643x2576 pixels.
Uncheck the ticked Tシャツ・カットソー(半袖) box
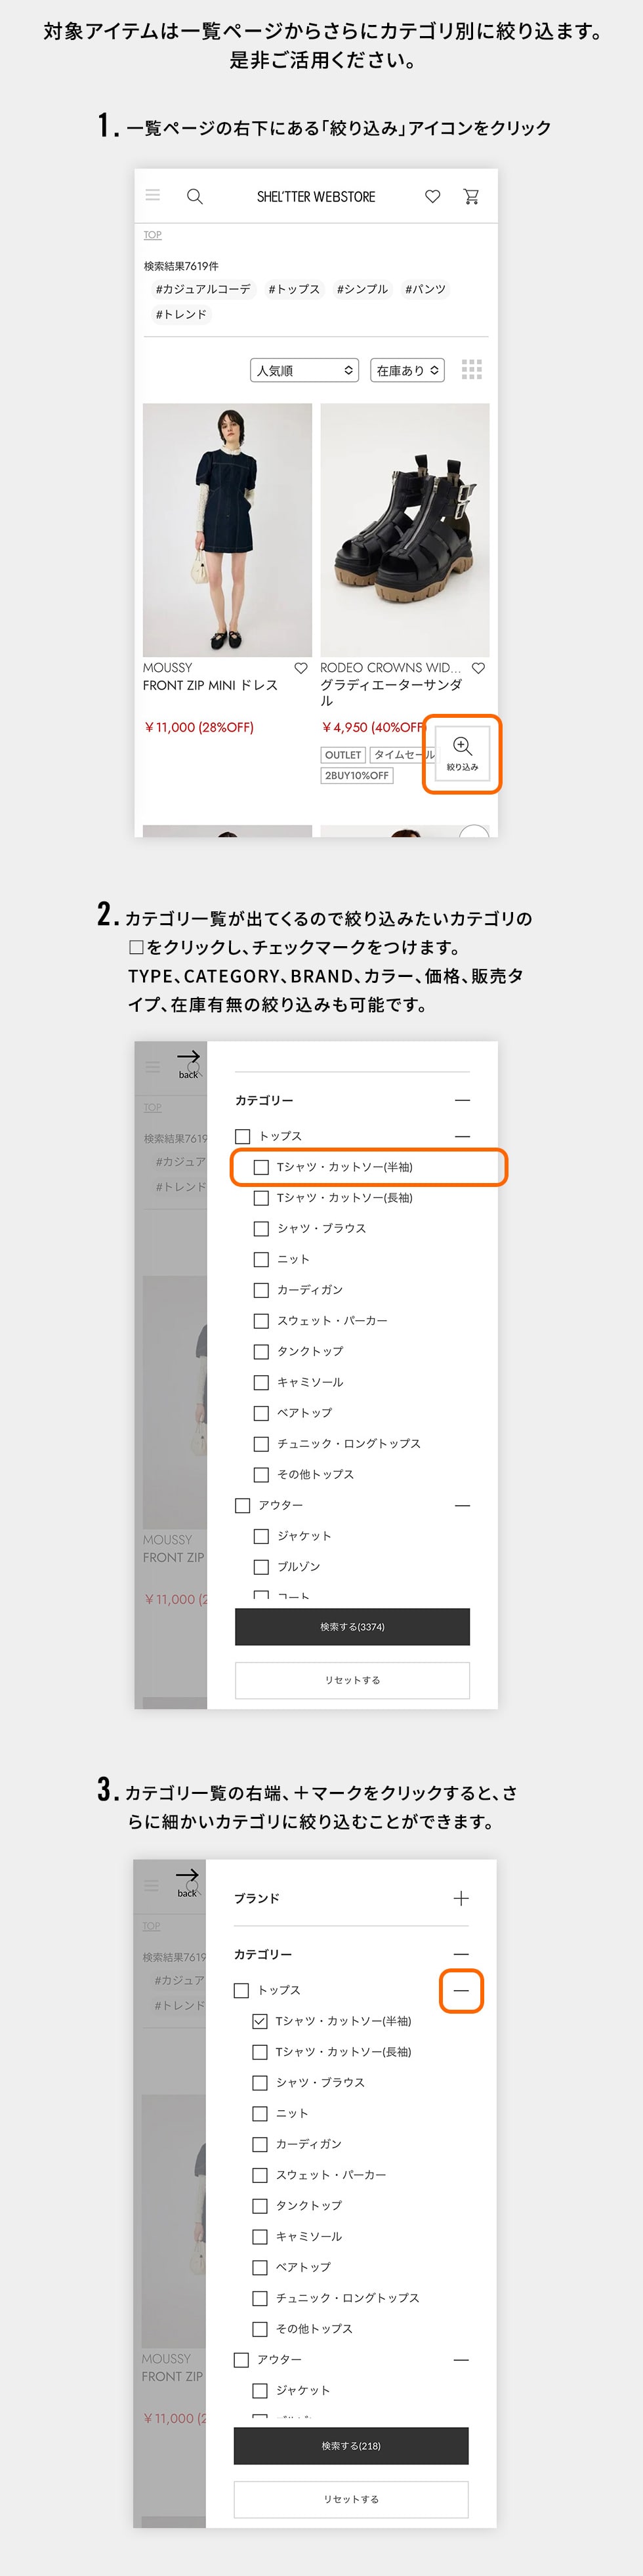[x=260, y=2021]
